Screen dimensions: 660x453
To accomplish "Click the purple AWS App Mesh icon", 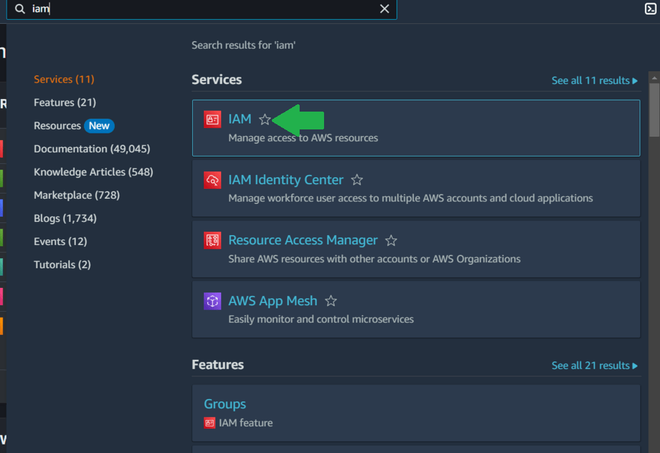I will pos(212,301).
